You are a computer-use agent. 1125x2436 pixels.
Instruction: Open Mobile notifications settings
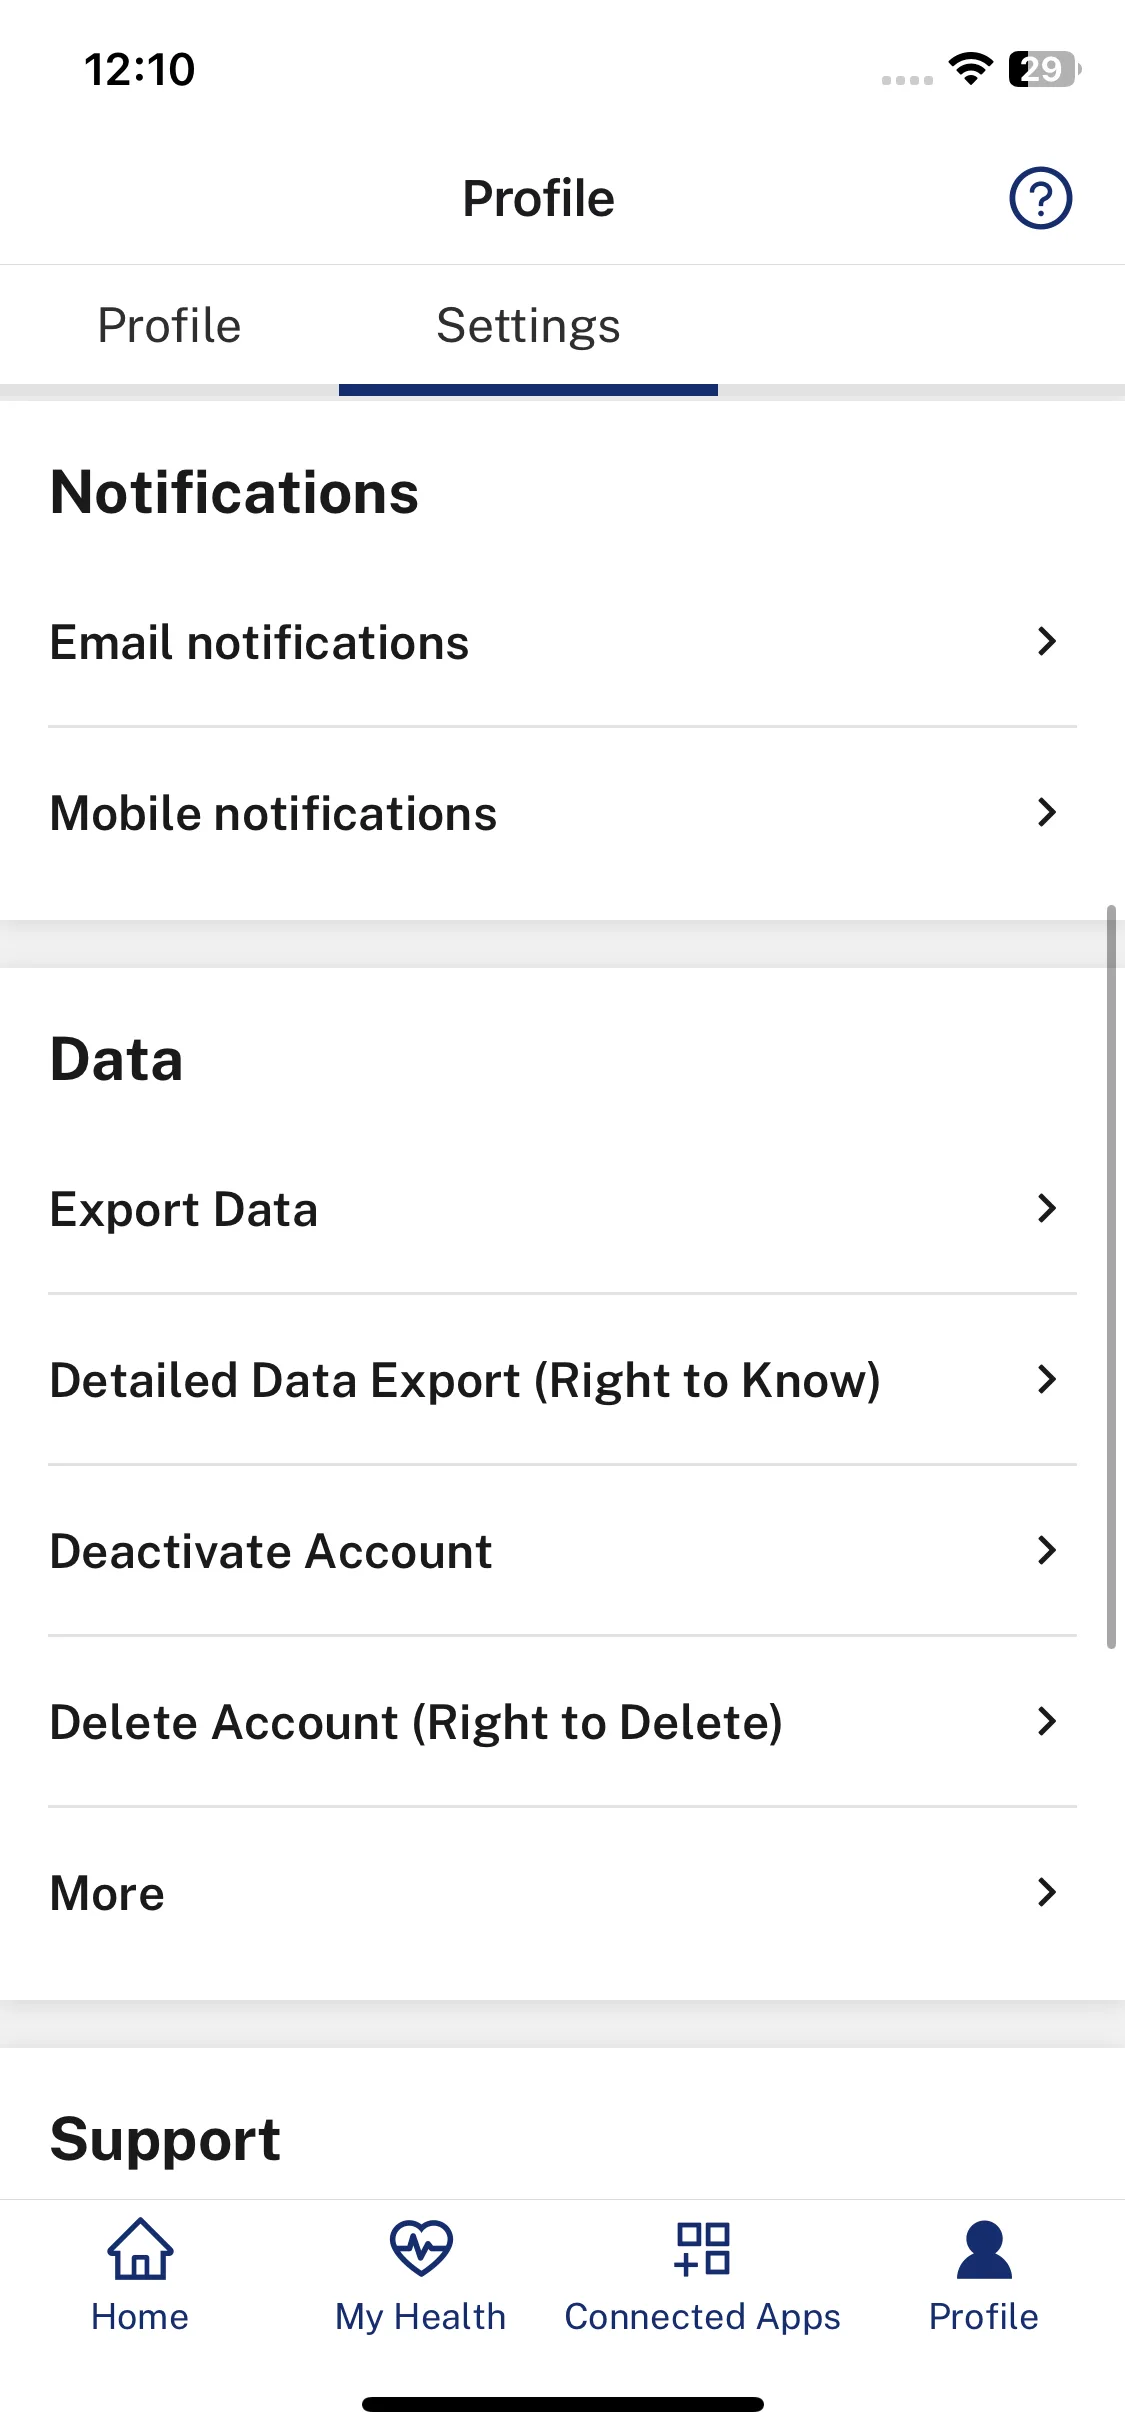[562, 813]
